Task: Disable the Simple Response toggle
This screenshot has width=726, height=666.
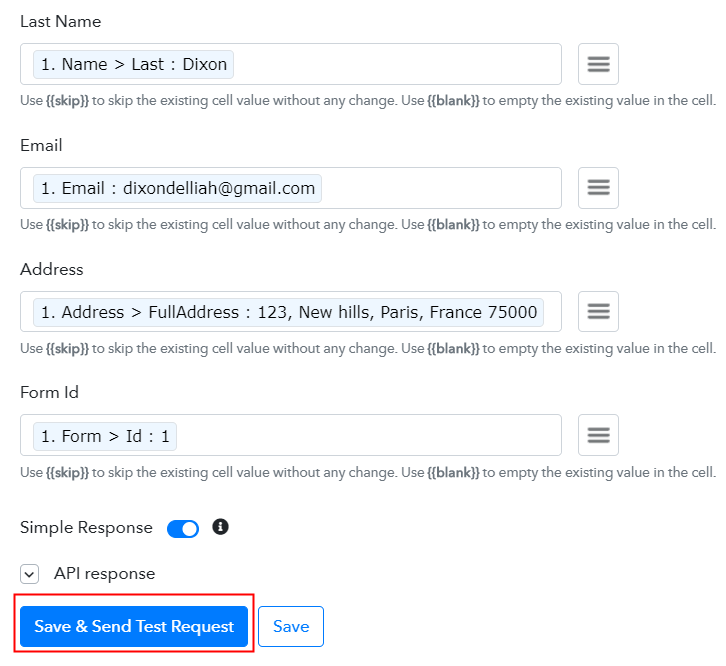Action: [x=183, y=528]
